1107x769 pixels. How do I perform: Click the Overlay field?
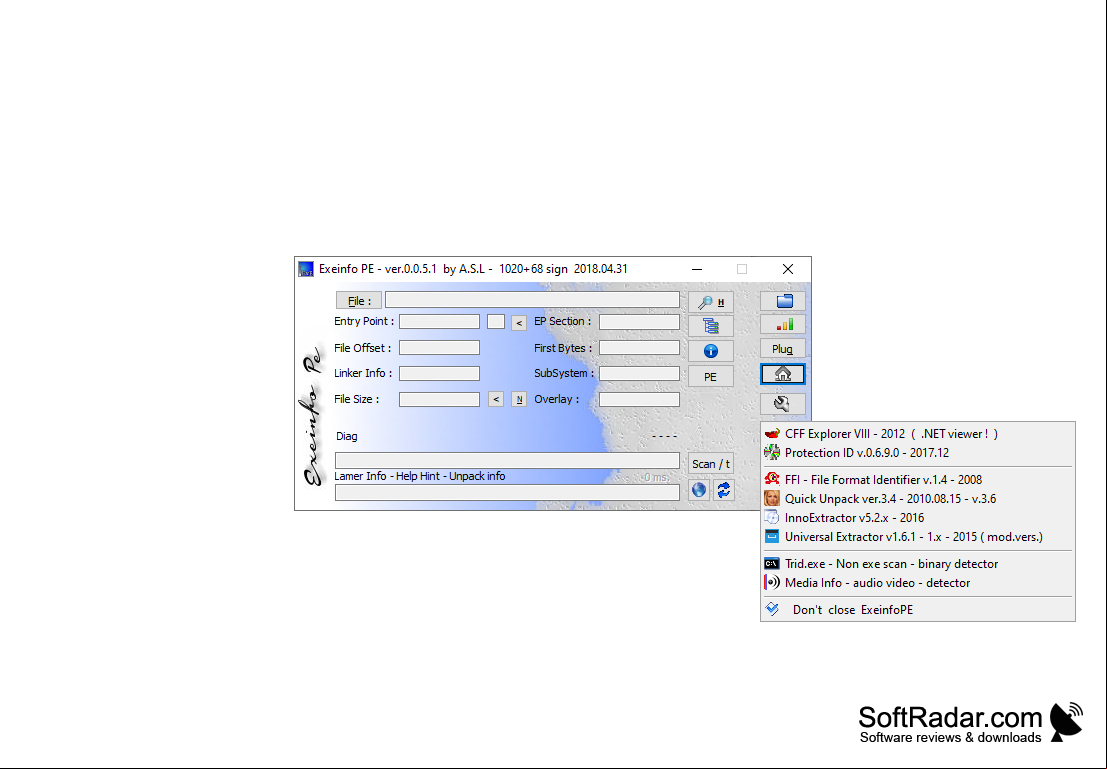640,399
